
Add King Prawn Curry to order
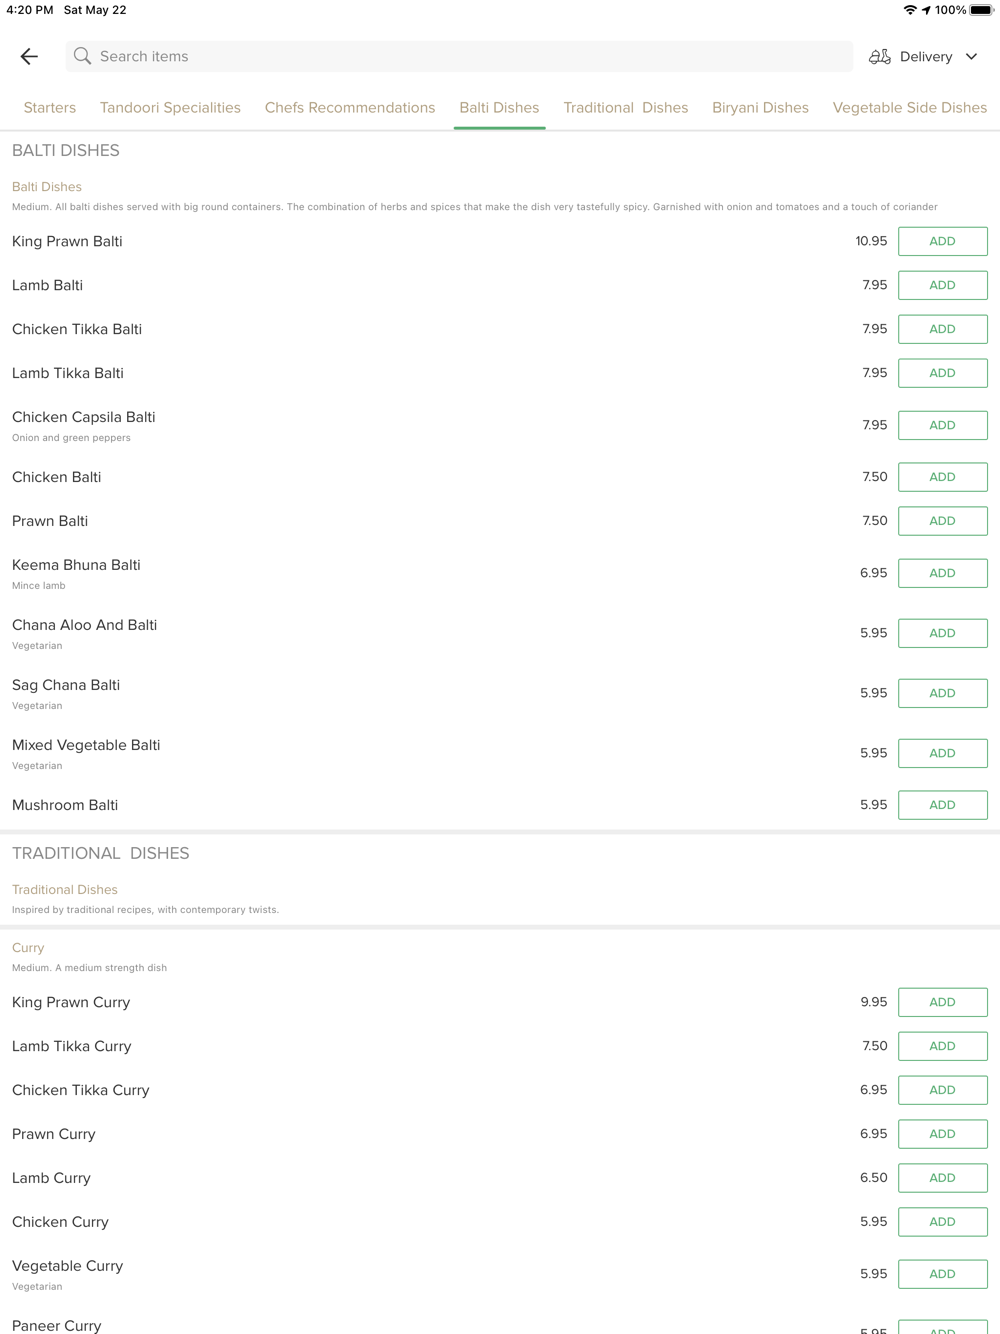(x=943, y=1002)
